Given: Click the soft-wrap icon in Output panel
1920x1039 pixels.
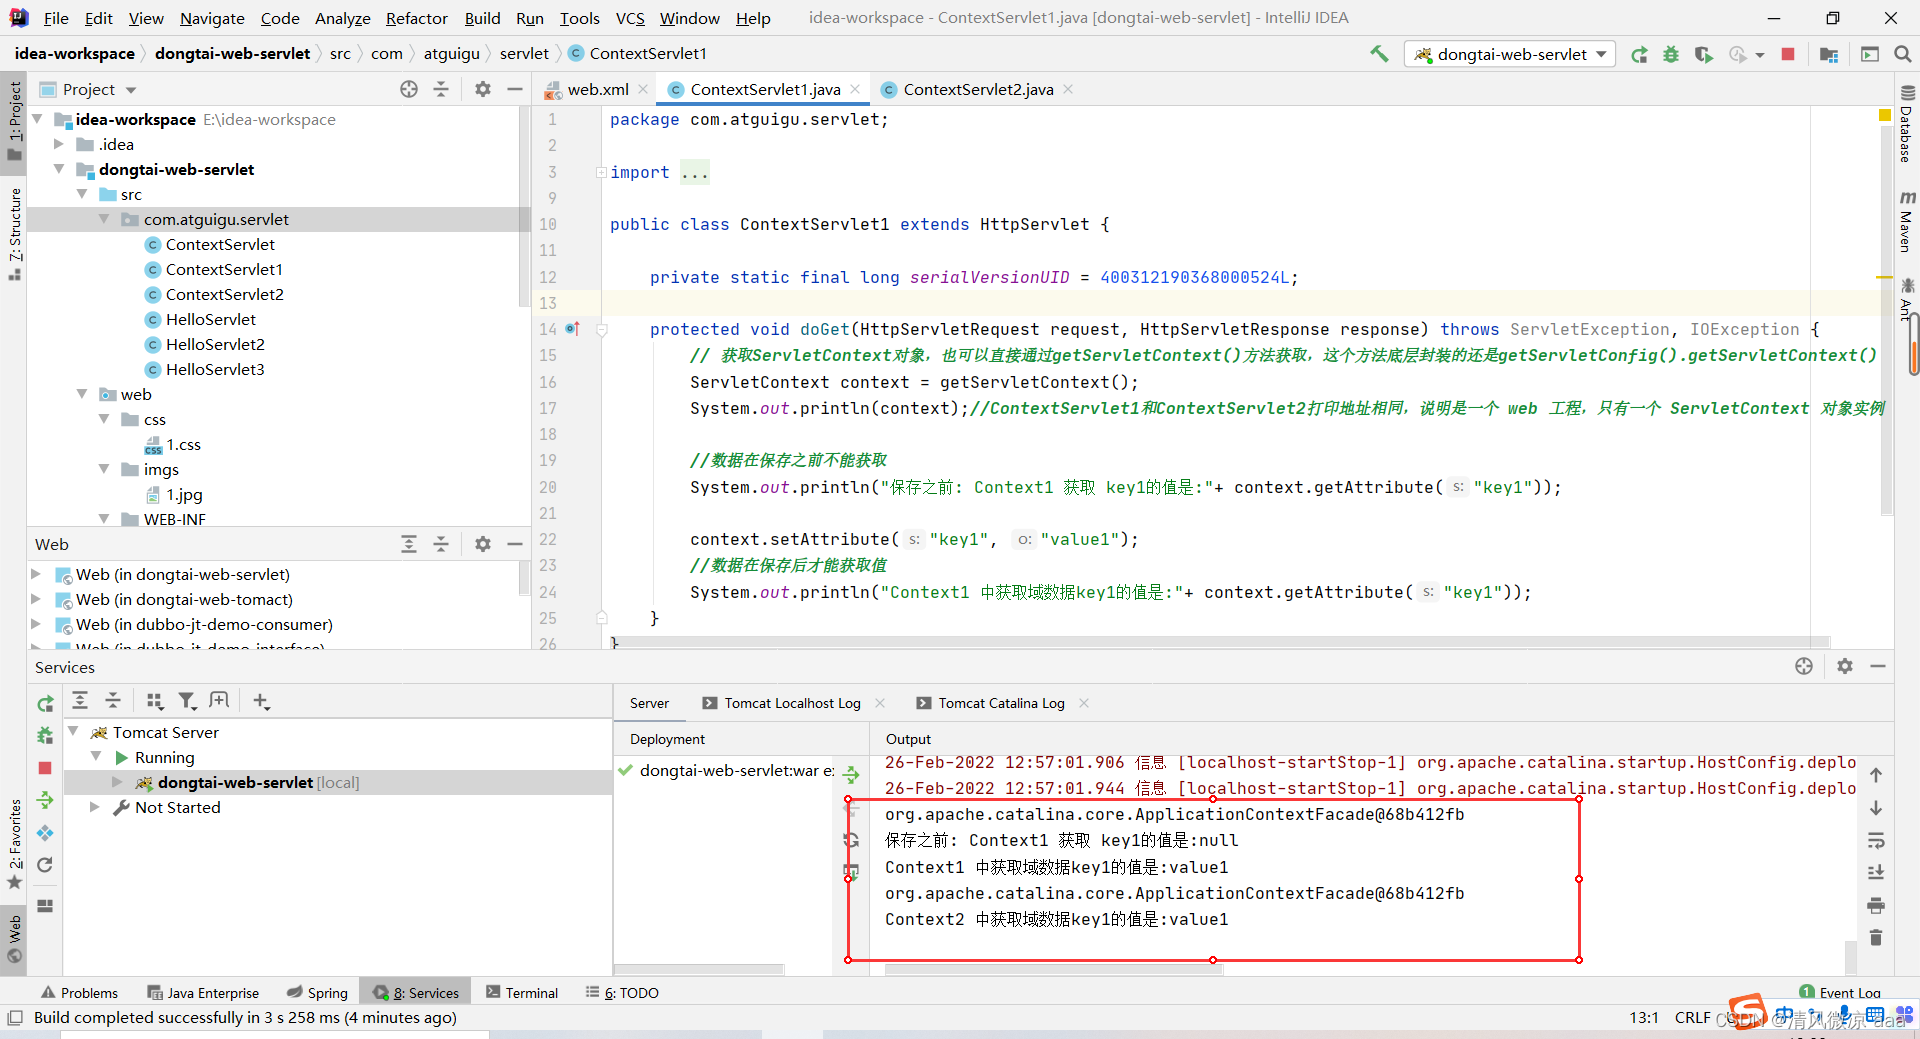Looking at the screenshot, I should click(1876, 840).
